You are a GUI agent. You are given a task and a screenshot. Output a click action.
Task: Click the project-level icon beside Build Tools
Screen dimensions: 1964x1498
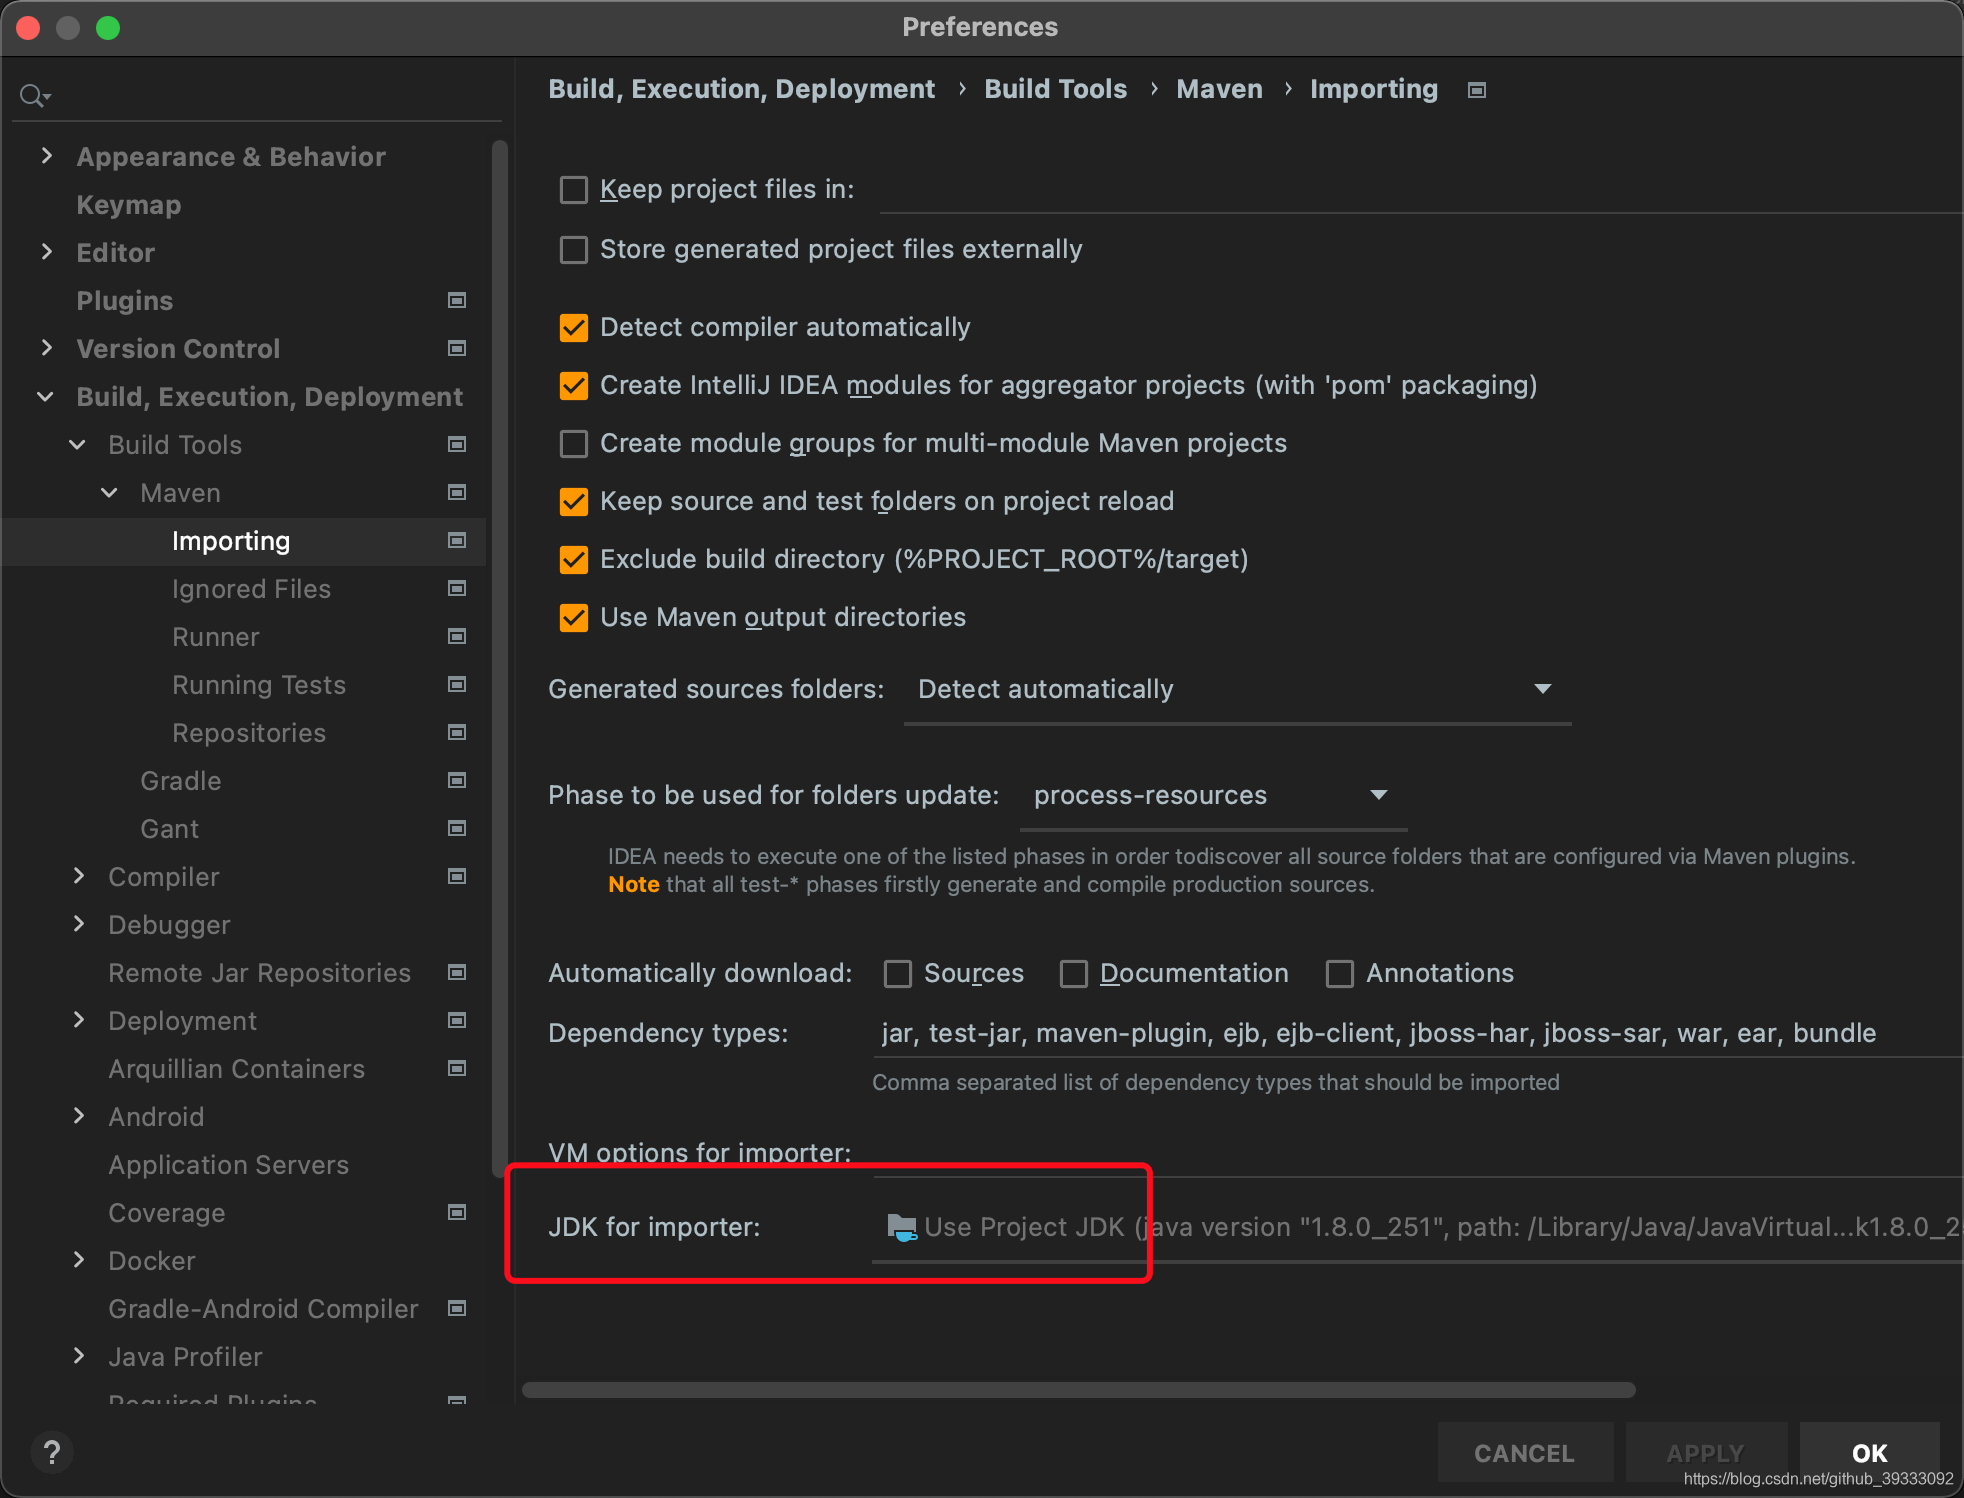[457, 444]
